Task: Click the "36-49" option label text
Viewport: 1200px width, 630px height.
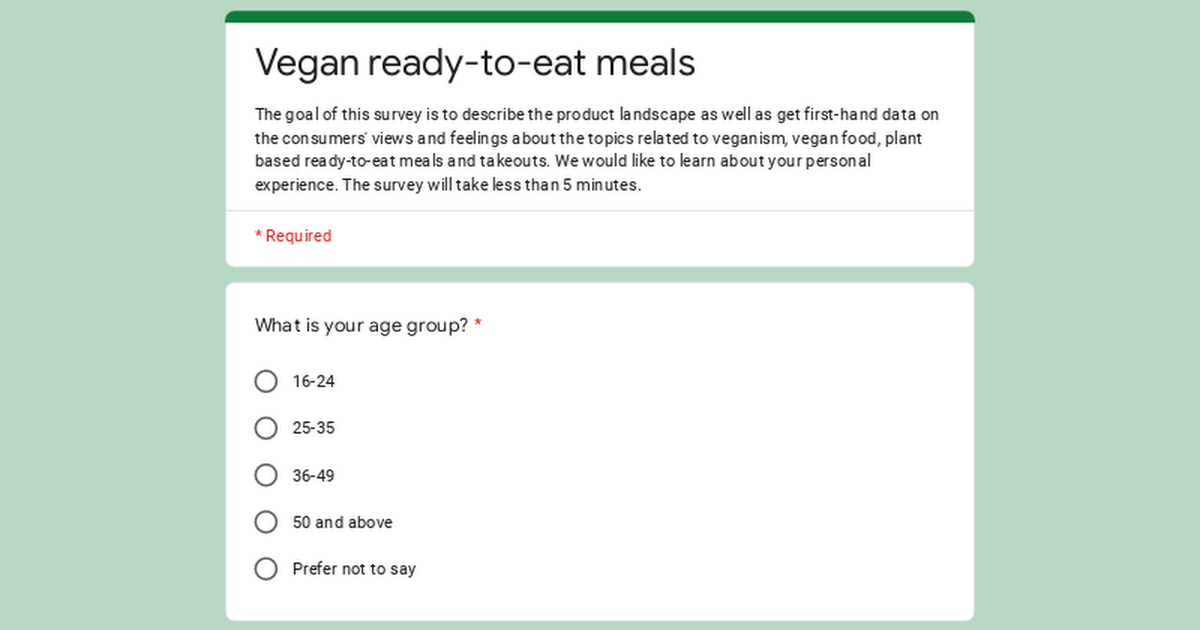Action: tap(313, 475)
